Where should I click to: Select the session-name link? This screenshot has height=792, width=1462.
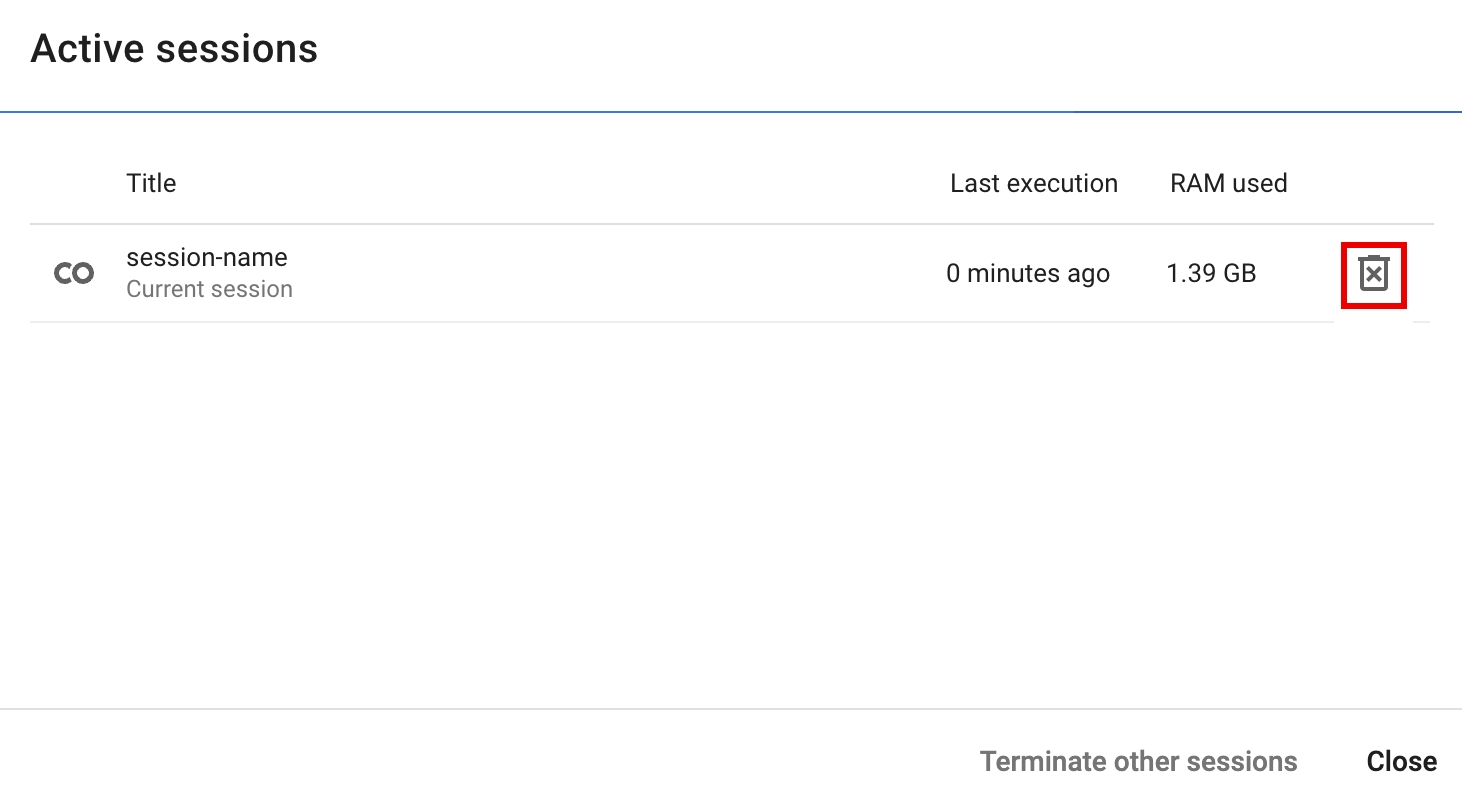pyautogui.click(x=207, y=257)
